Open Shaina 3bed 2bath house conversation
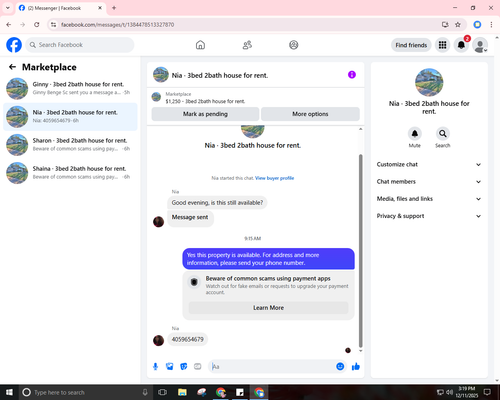The height and width of the screenshot is (400, 500). click(70, 173)
